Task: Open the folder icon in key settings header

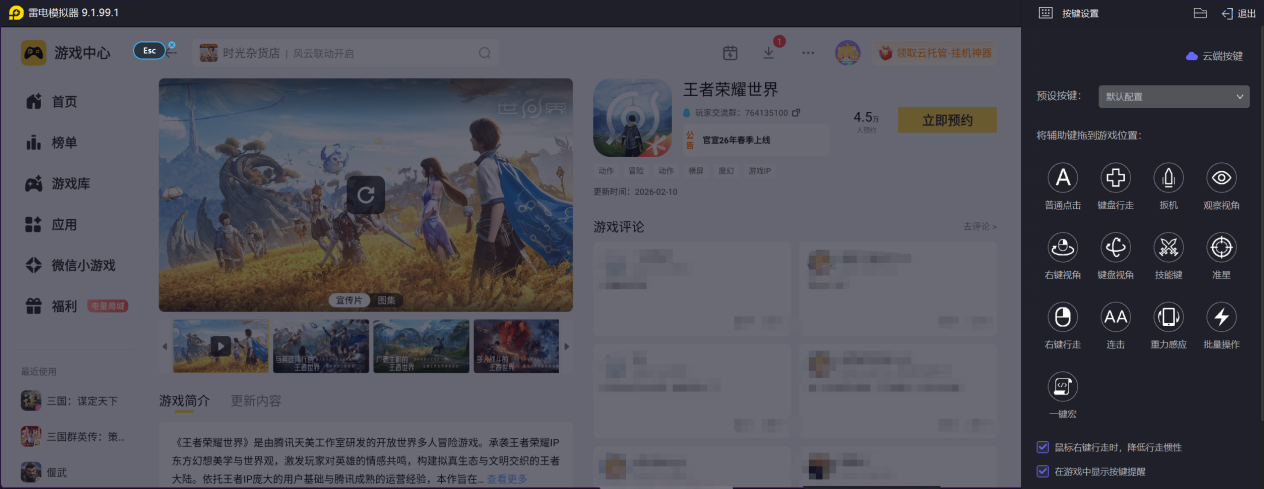Action: 1200,13
